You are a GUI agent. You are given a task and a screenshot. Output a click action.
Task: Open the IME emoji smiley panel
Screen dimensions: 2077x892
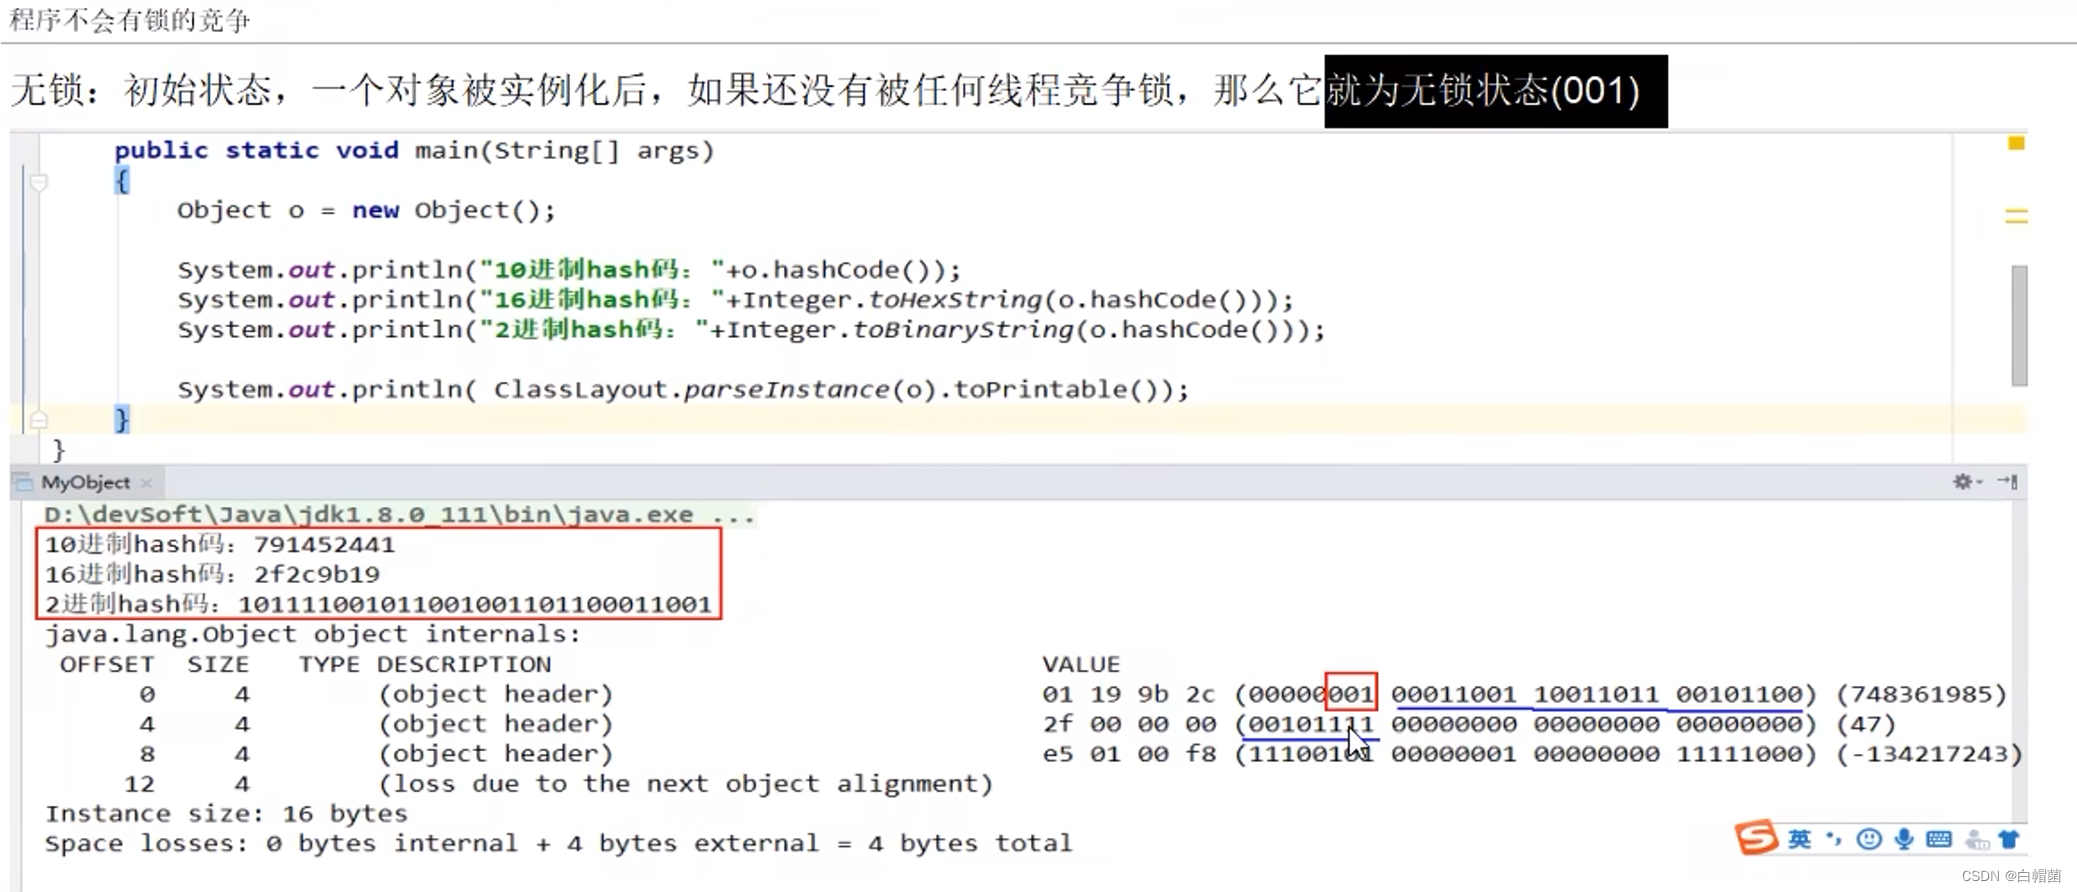1868,839
